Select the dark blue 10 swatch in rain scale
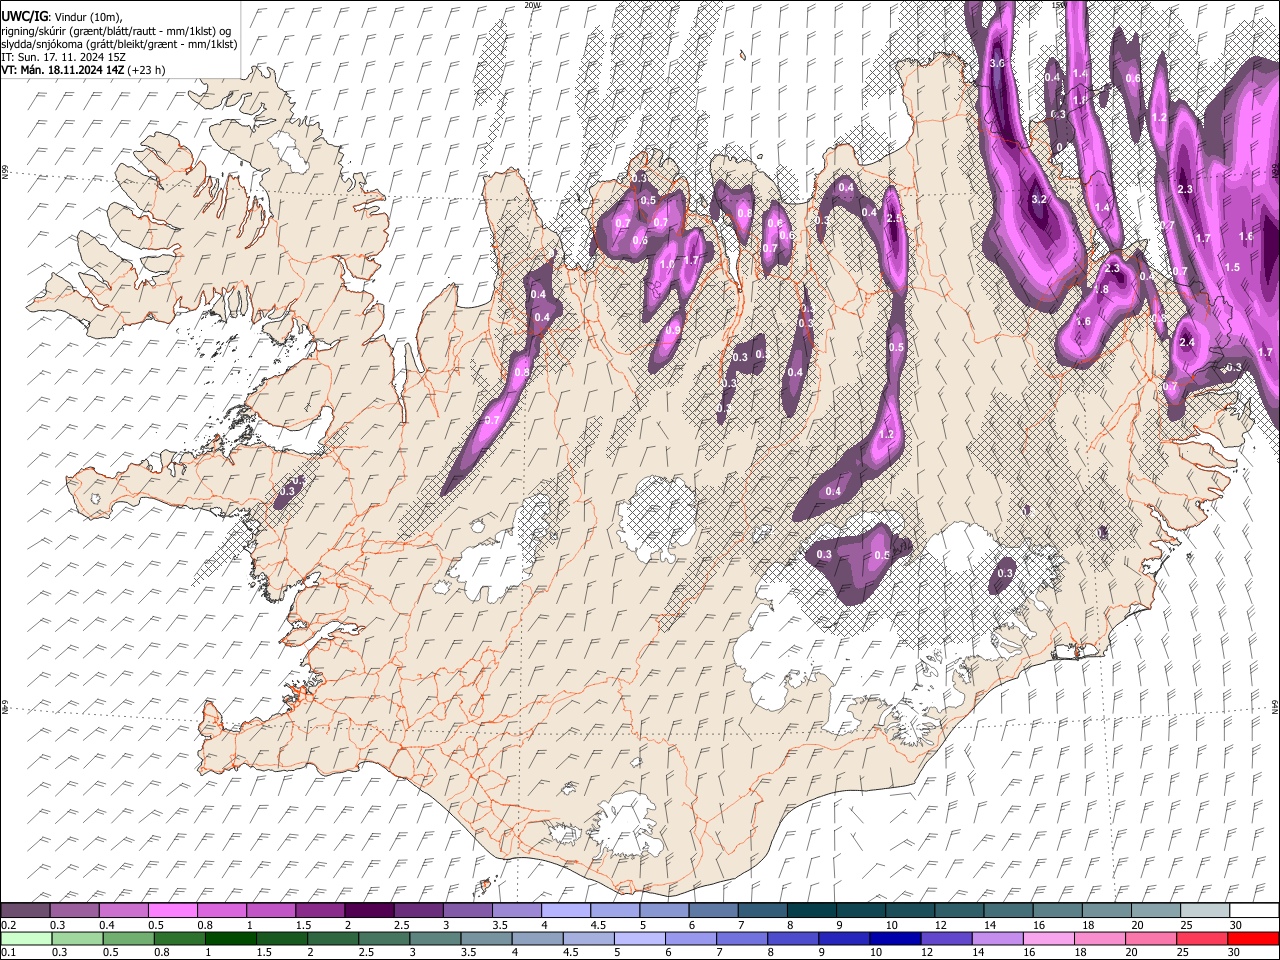The width and height of the screenshot is (1280, 960). tap(895, 938)
